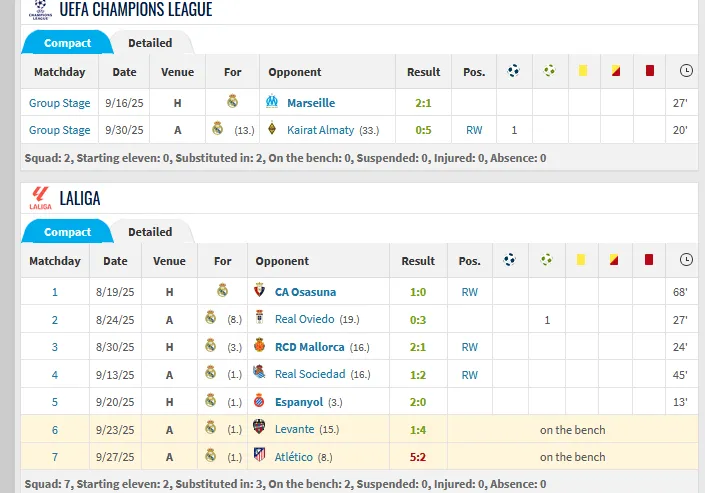Viewport: 705px width, 493px height.
Task: Open the Real Oviedo club link
Action: coord(304,319)
